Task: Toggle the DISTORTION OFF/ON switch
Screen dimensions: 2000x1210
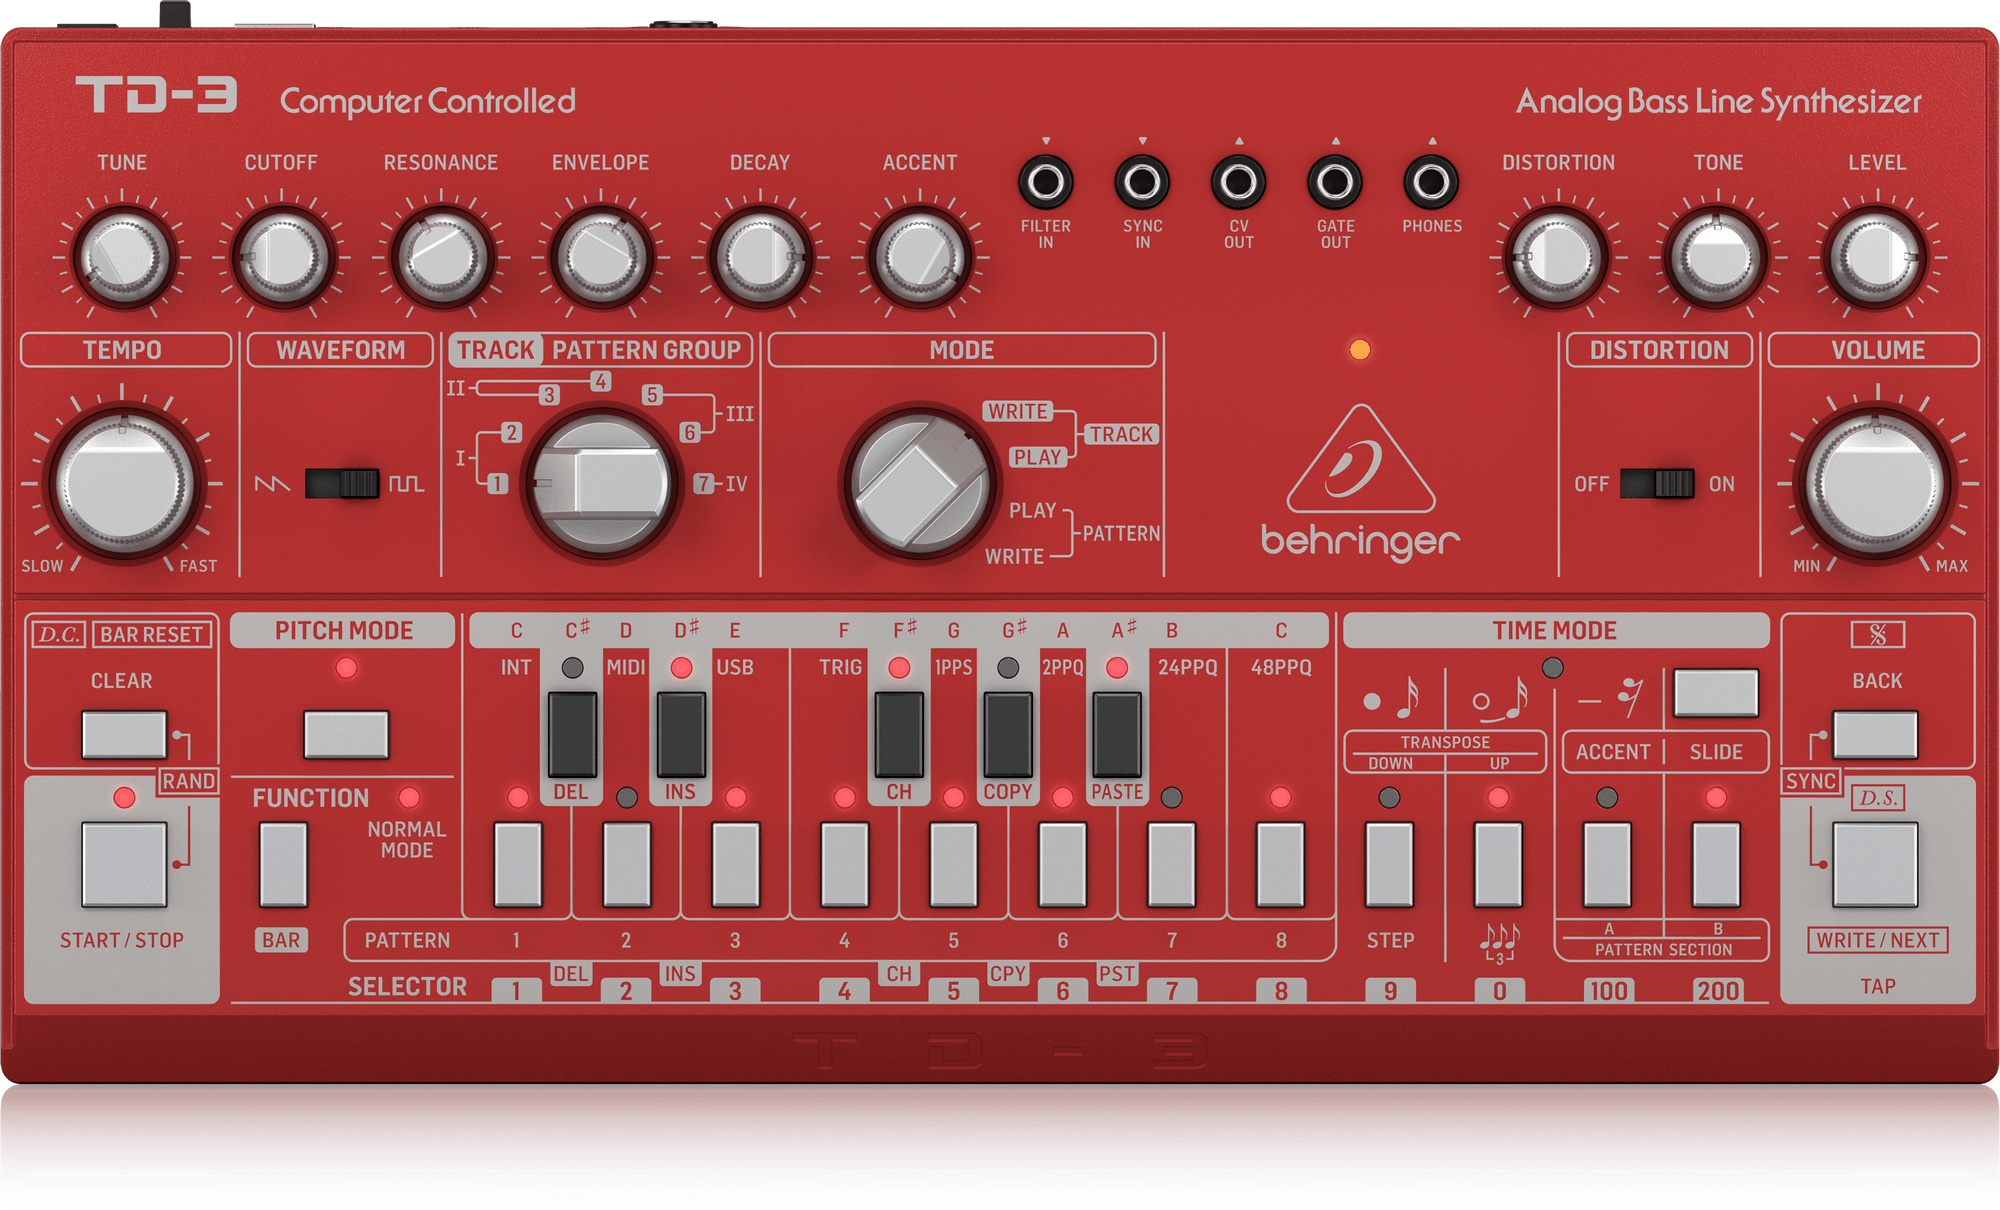Action: click(x=1657, y=484)
